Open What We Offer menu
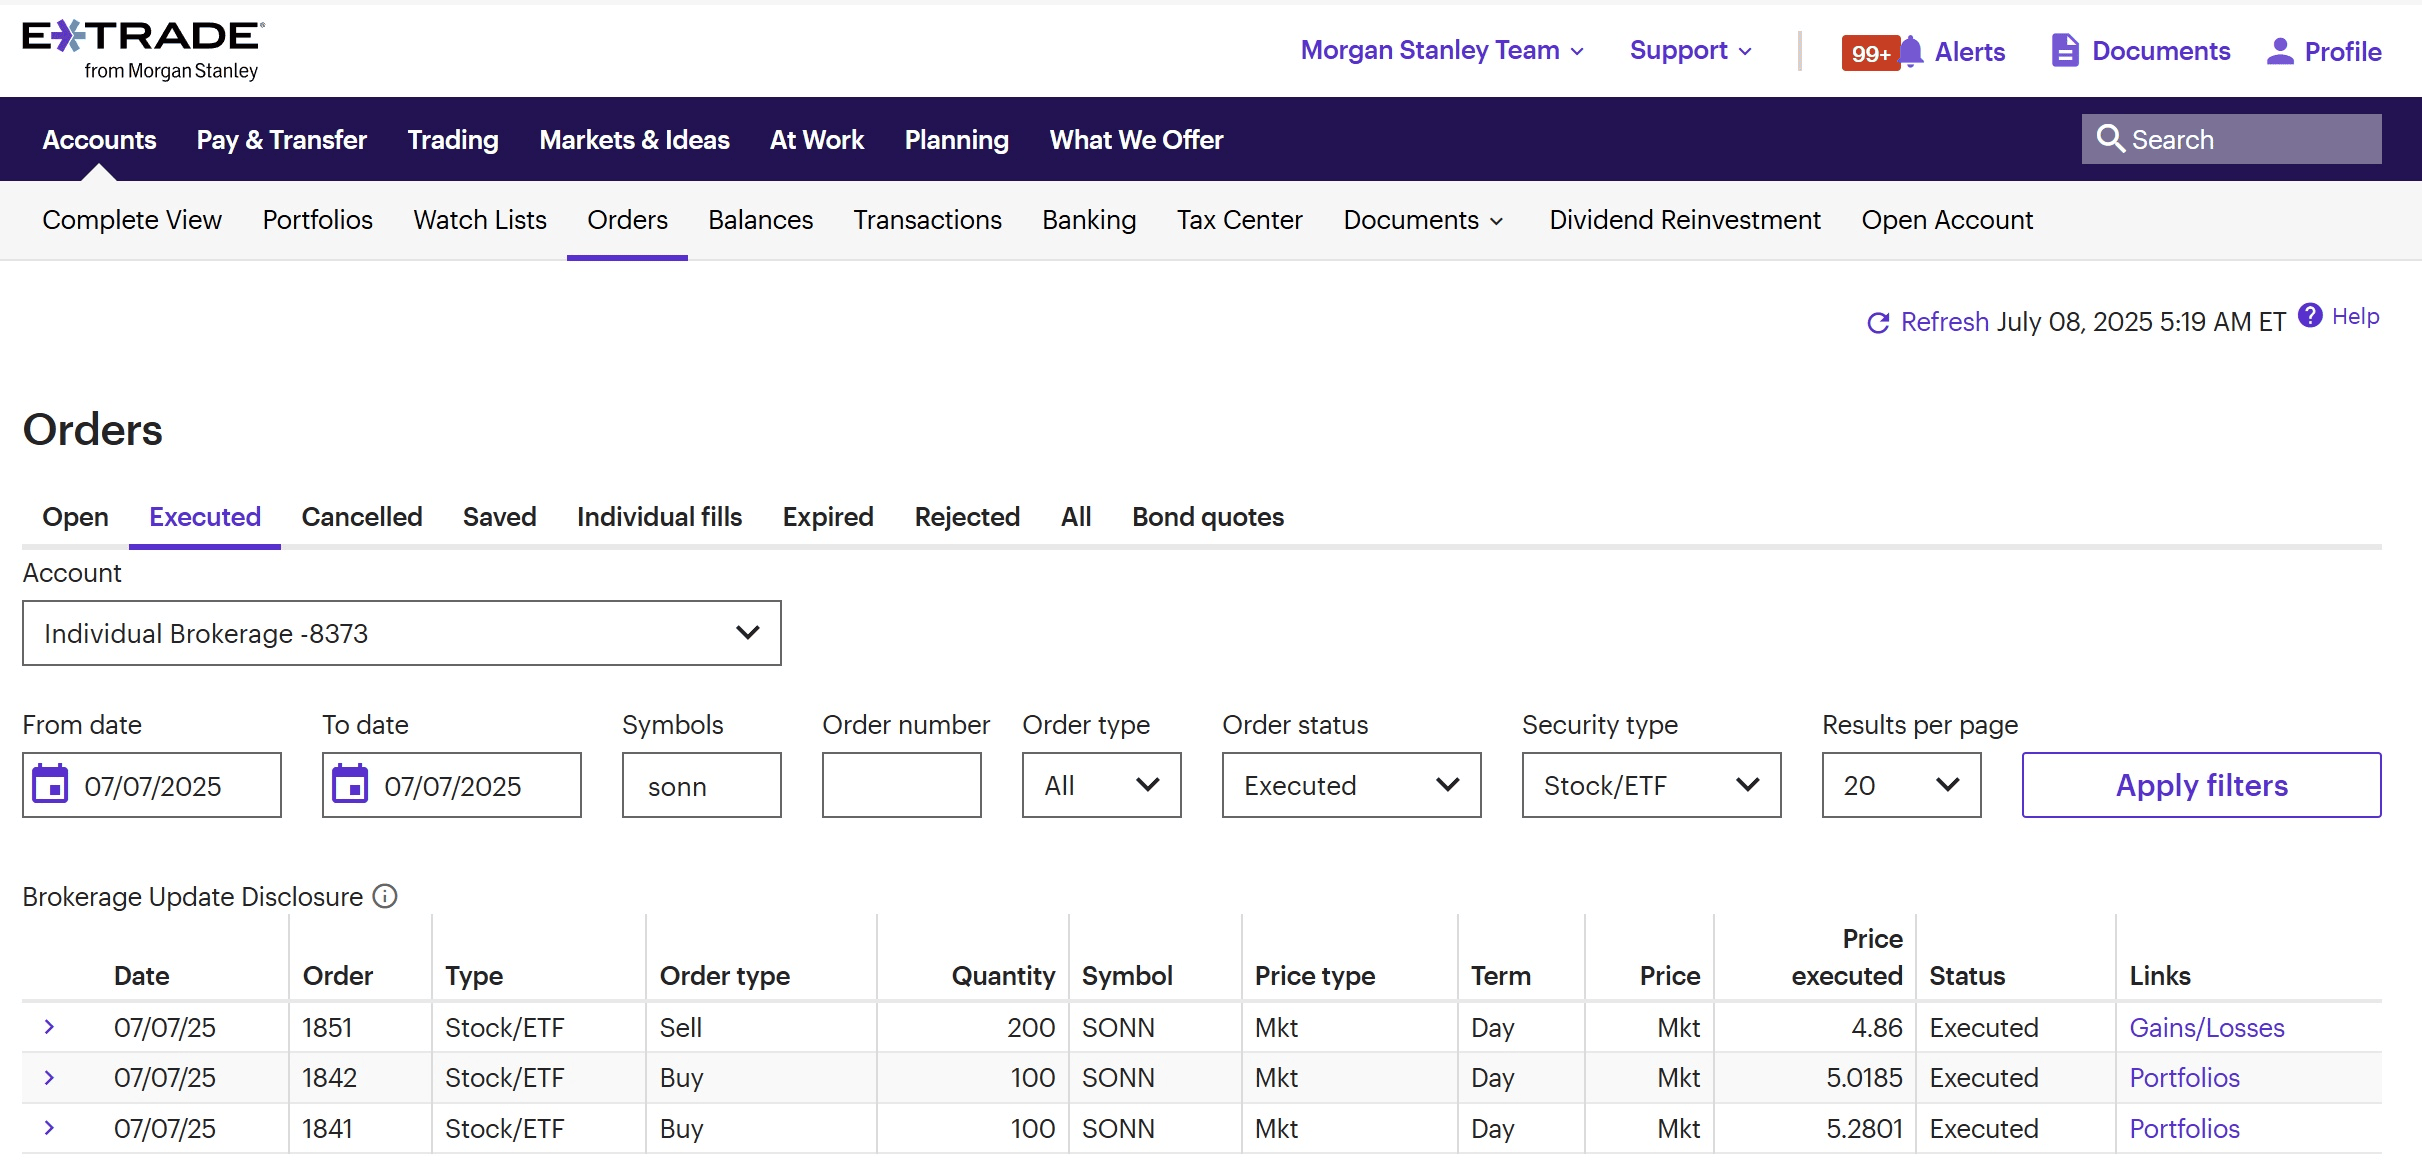 (1136, 140)
